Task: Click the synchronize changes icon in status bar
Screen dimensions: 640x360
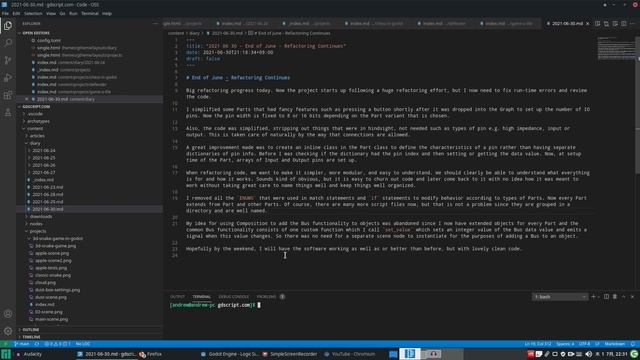Action: click(x=37, y=344)
